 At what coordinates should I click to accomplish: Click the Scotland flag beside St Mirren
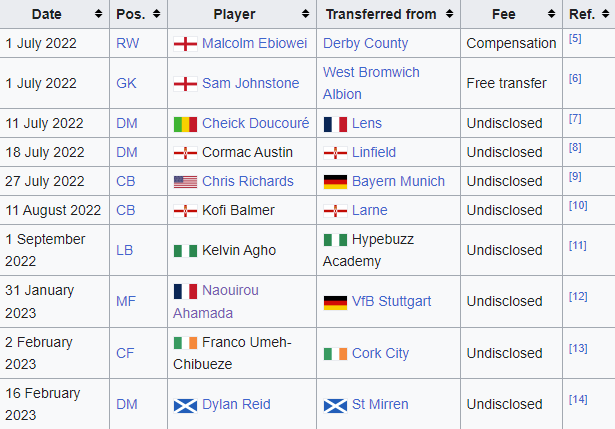[x=335, y=405]
